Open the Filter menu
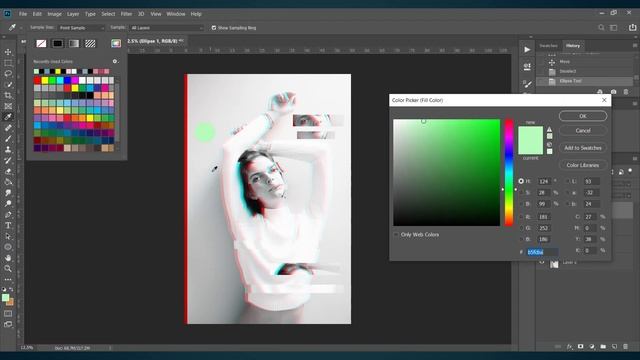640x360 pixels. tap(126, 14)
